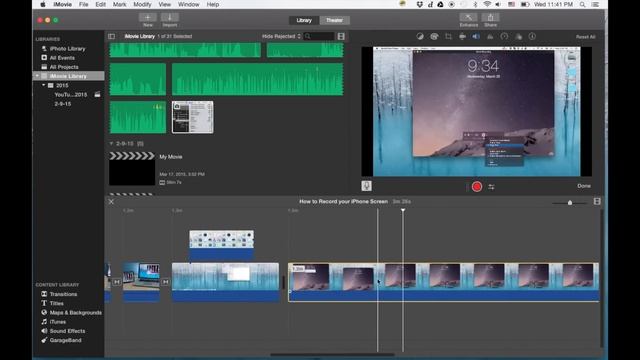Collapse the iMovie Library disclosure triangle

(37, 76)
